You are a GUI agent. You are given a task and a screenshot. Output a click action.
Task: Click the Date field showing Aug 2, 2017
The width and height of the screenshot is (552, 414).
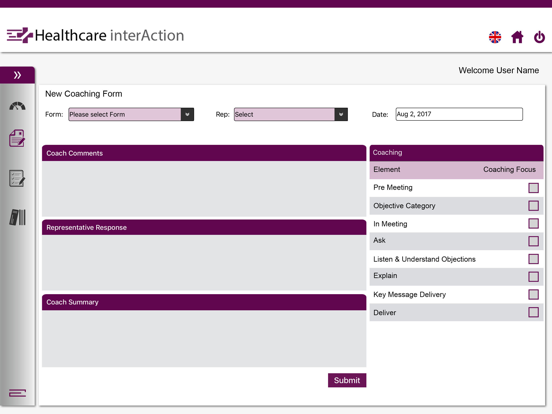[x=459, y=114]
